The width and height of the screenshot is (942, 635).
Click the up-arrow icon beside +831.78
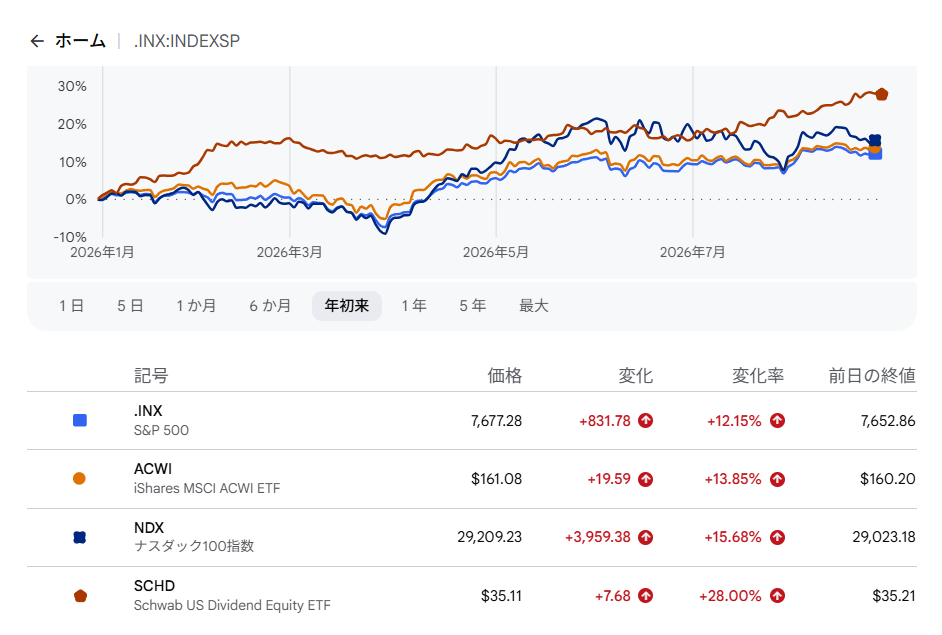pos(646,421)
